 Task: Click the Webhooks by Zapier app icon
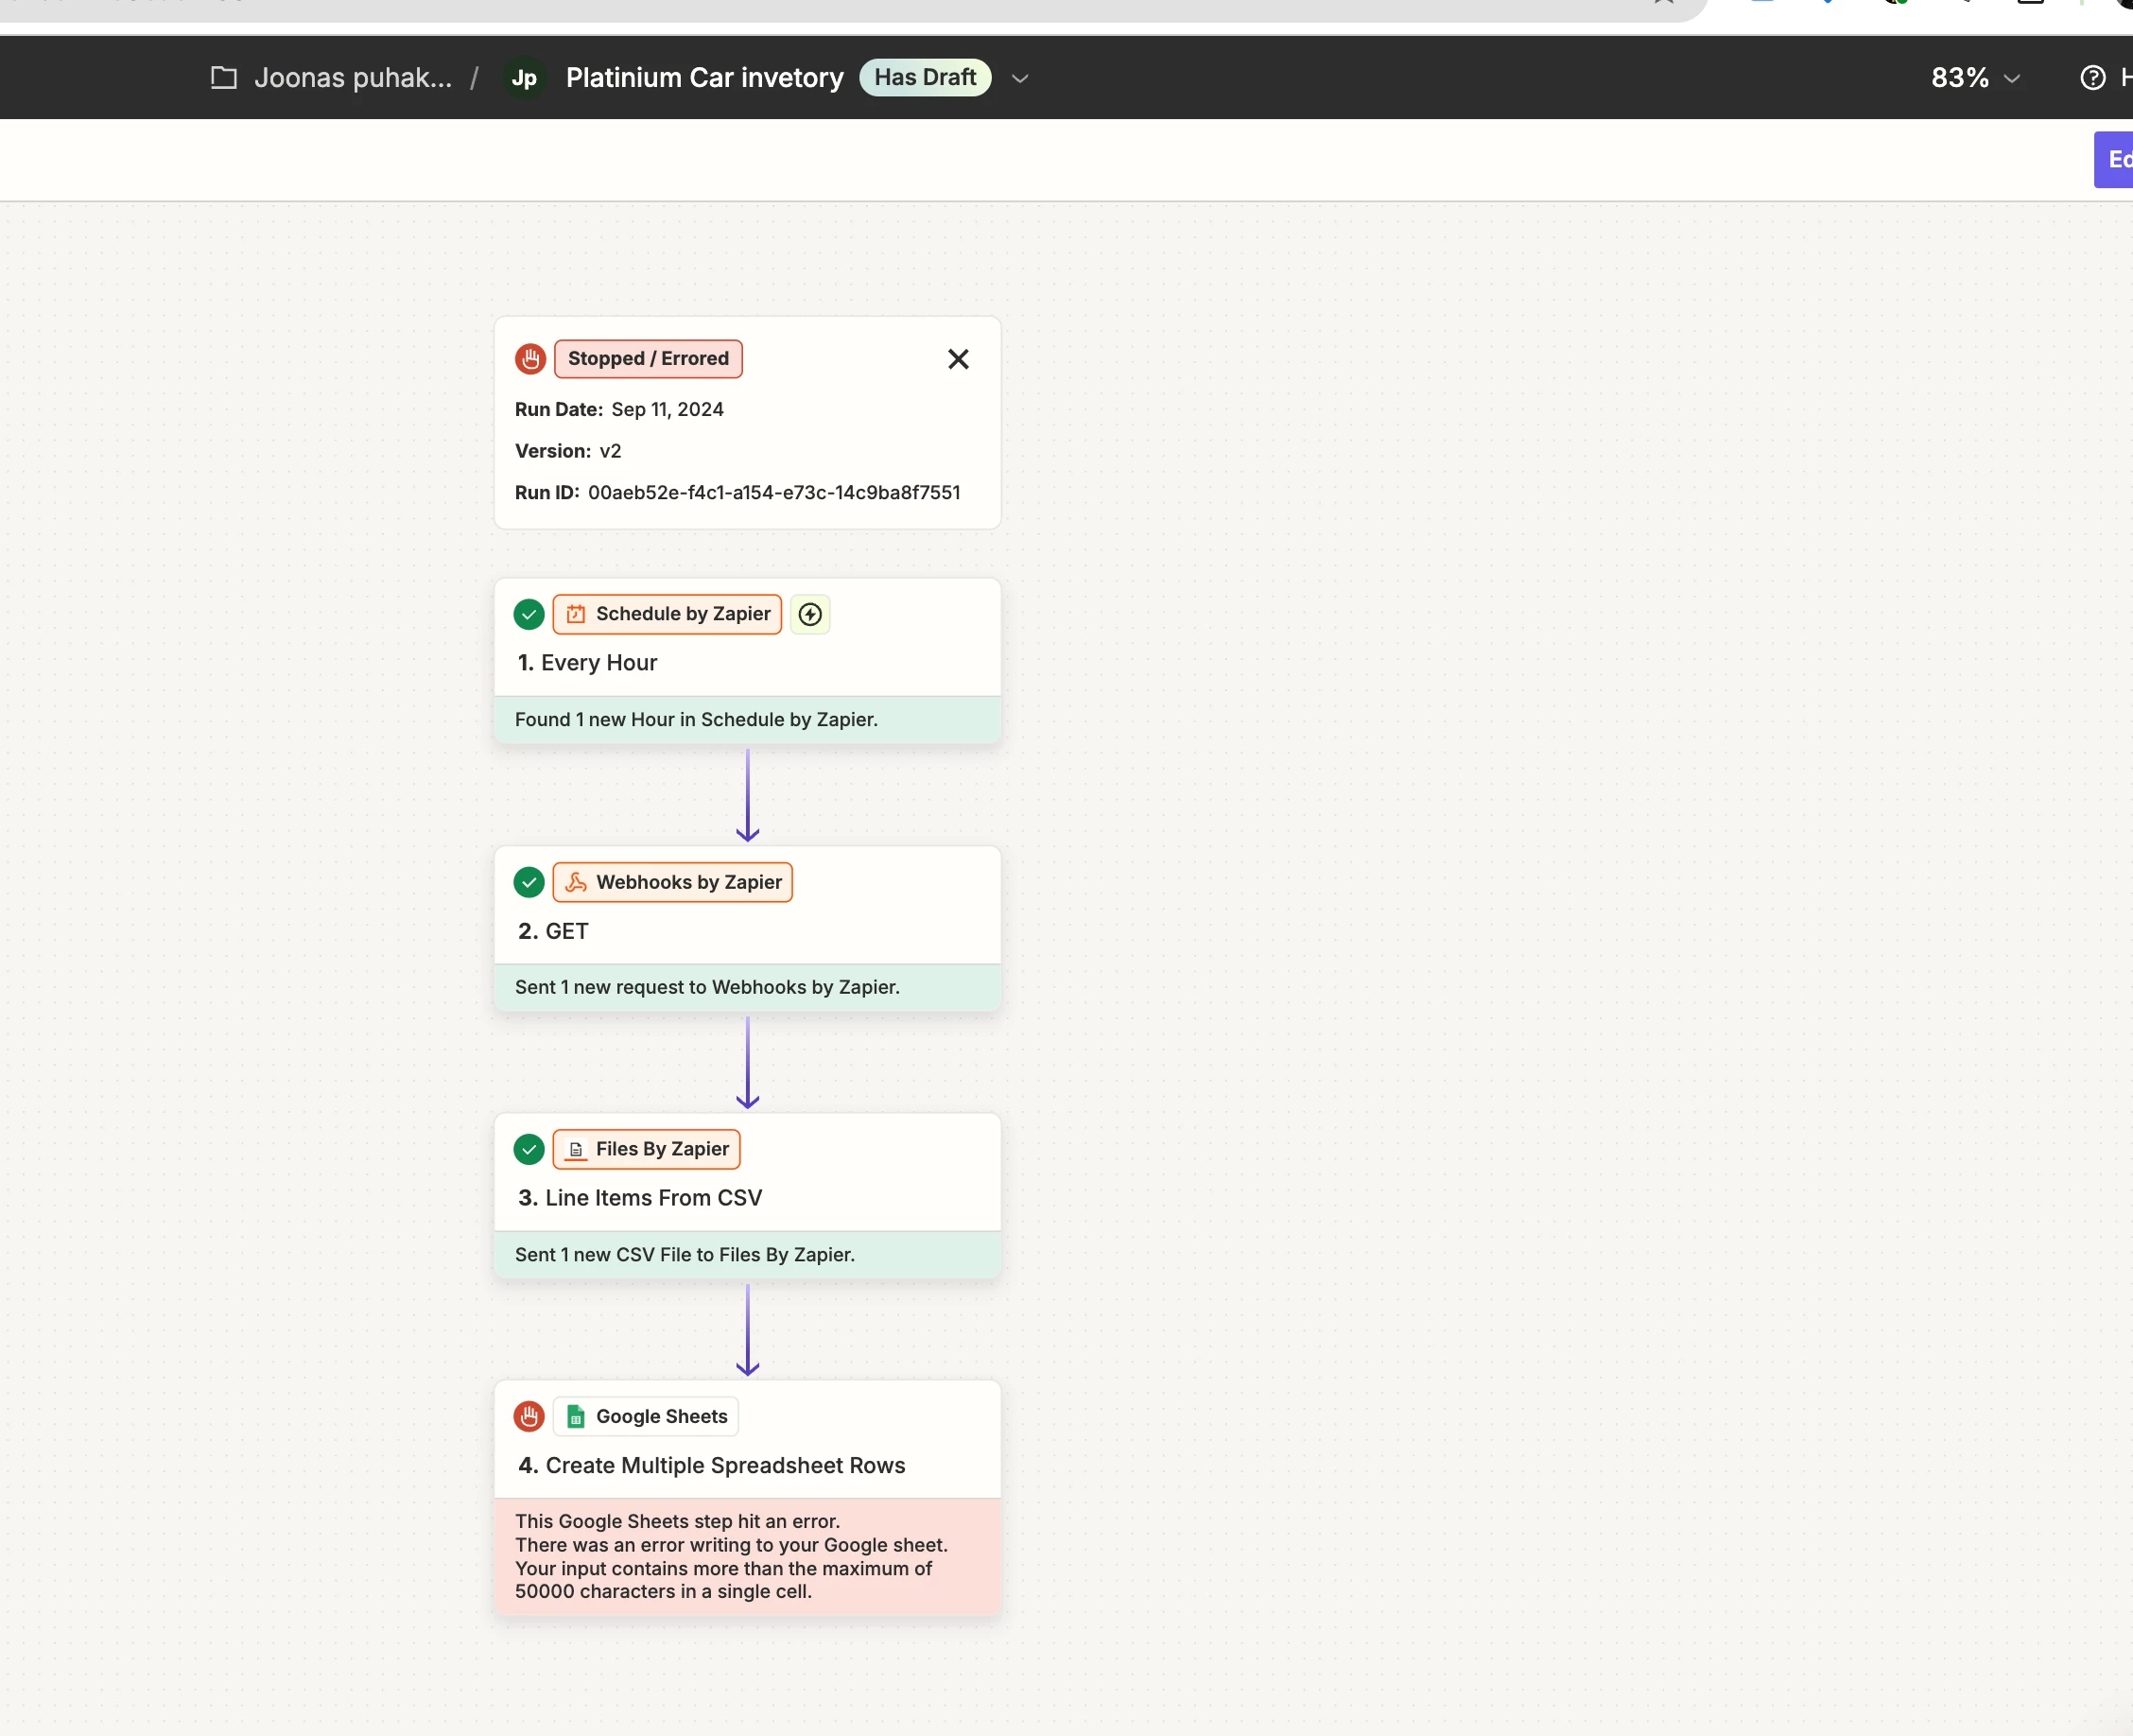pos(576,882)
